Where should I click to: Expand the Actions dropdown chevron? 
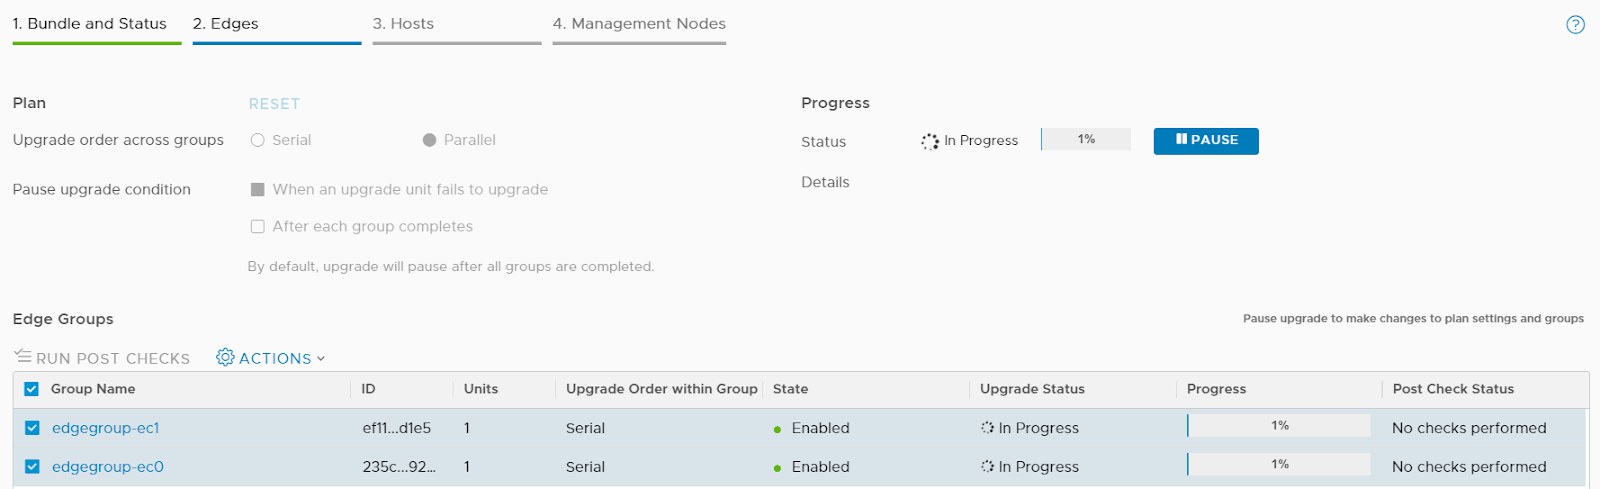(321, 358)
